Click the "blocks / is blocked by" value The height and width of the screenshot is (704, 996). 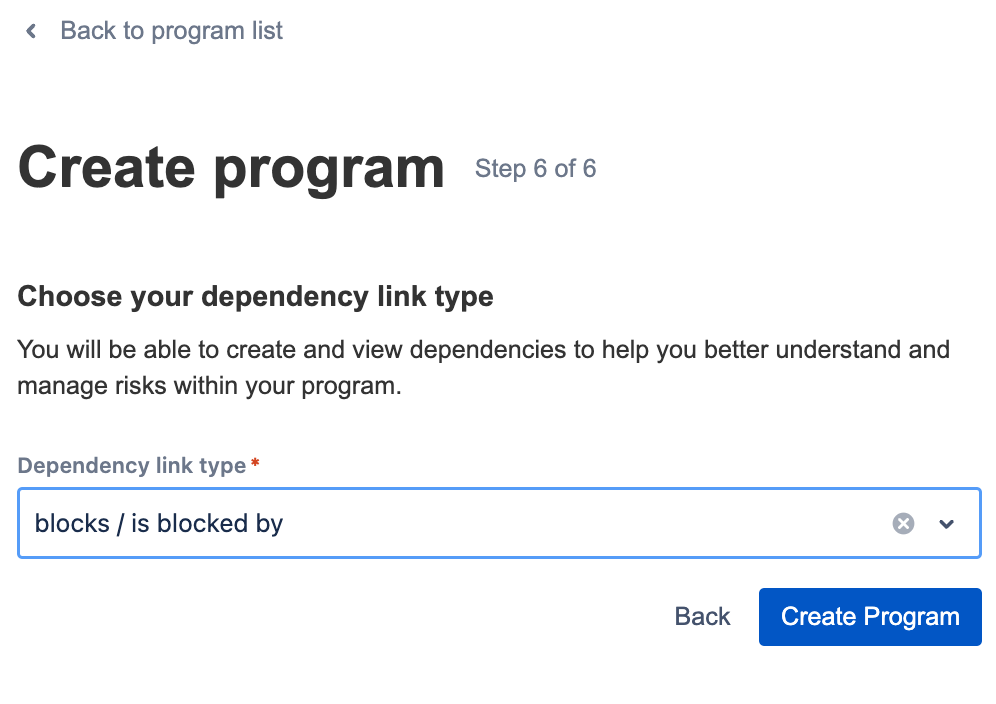click(159, 523)
